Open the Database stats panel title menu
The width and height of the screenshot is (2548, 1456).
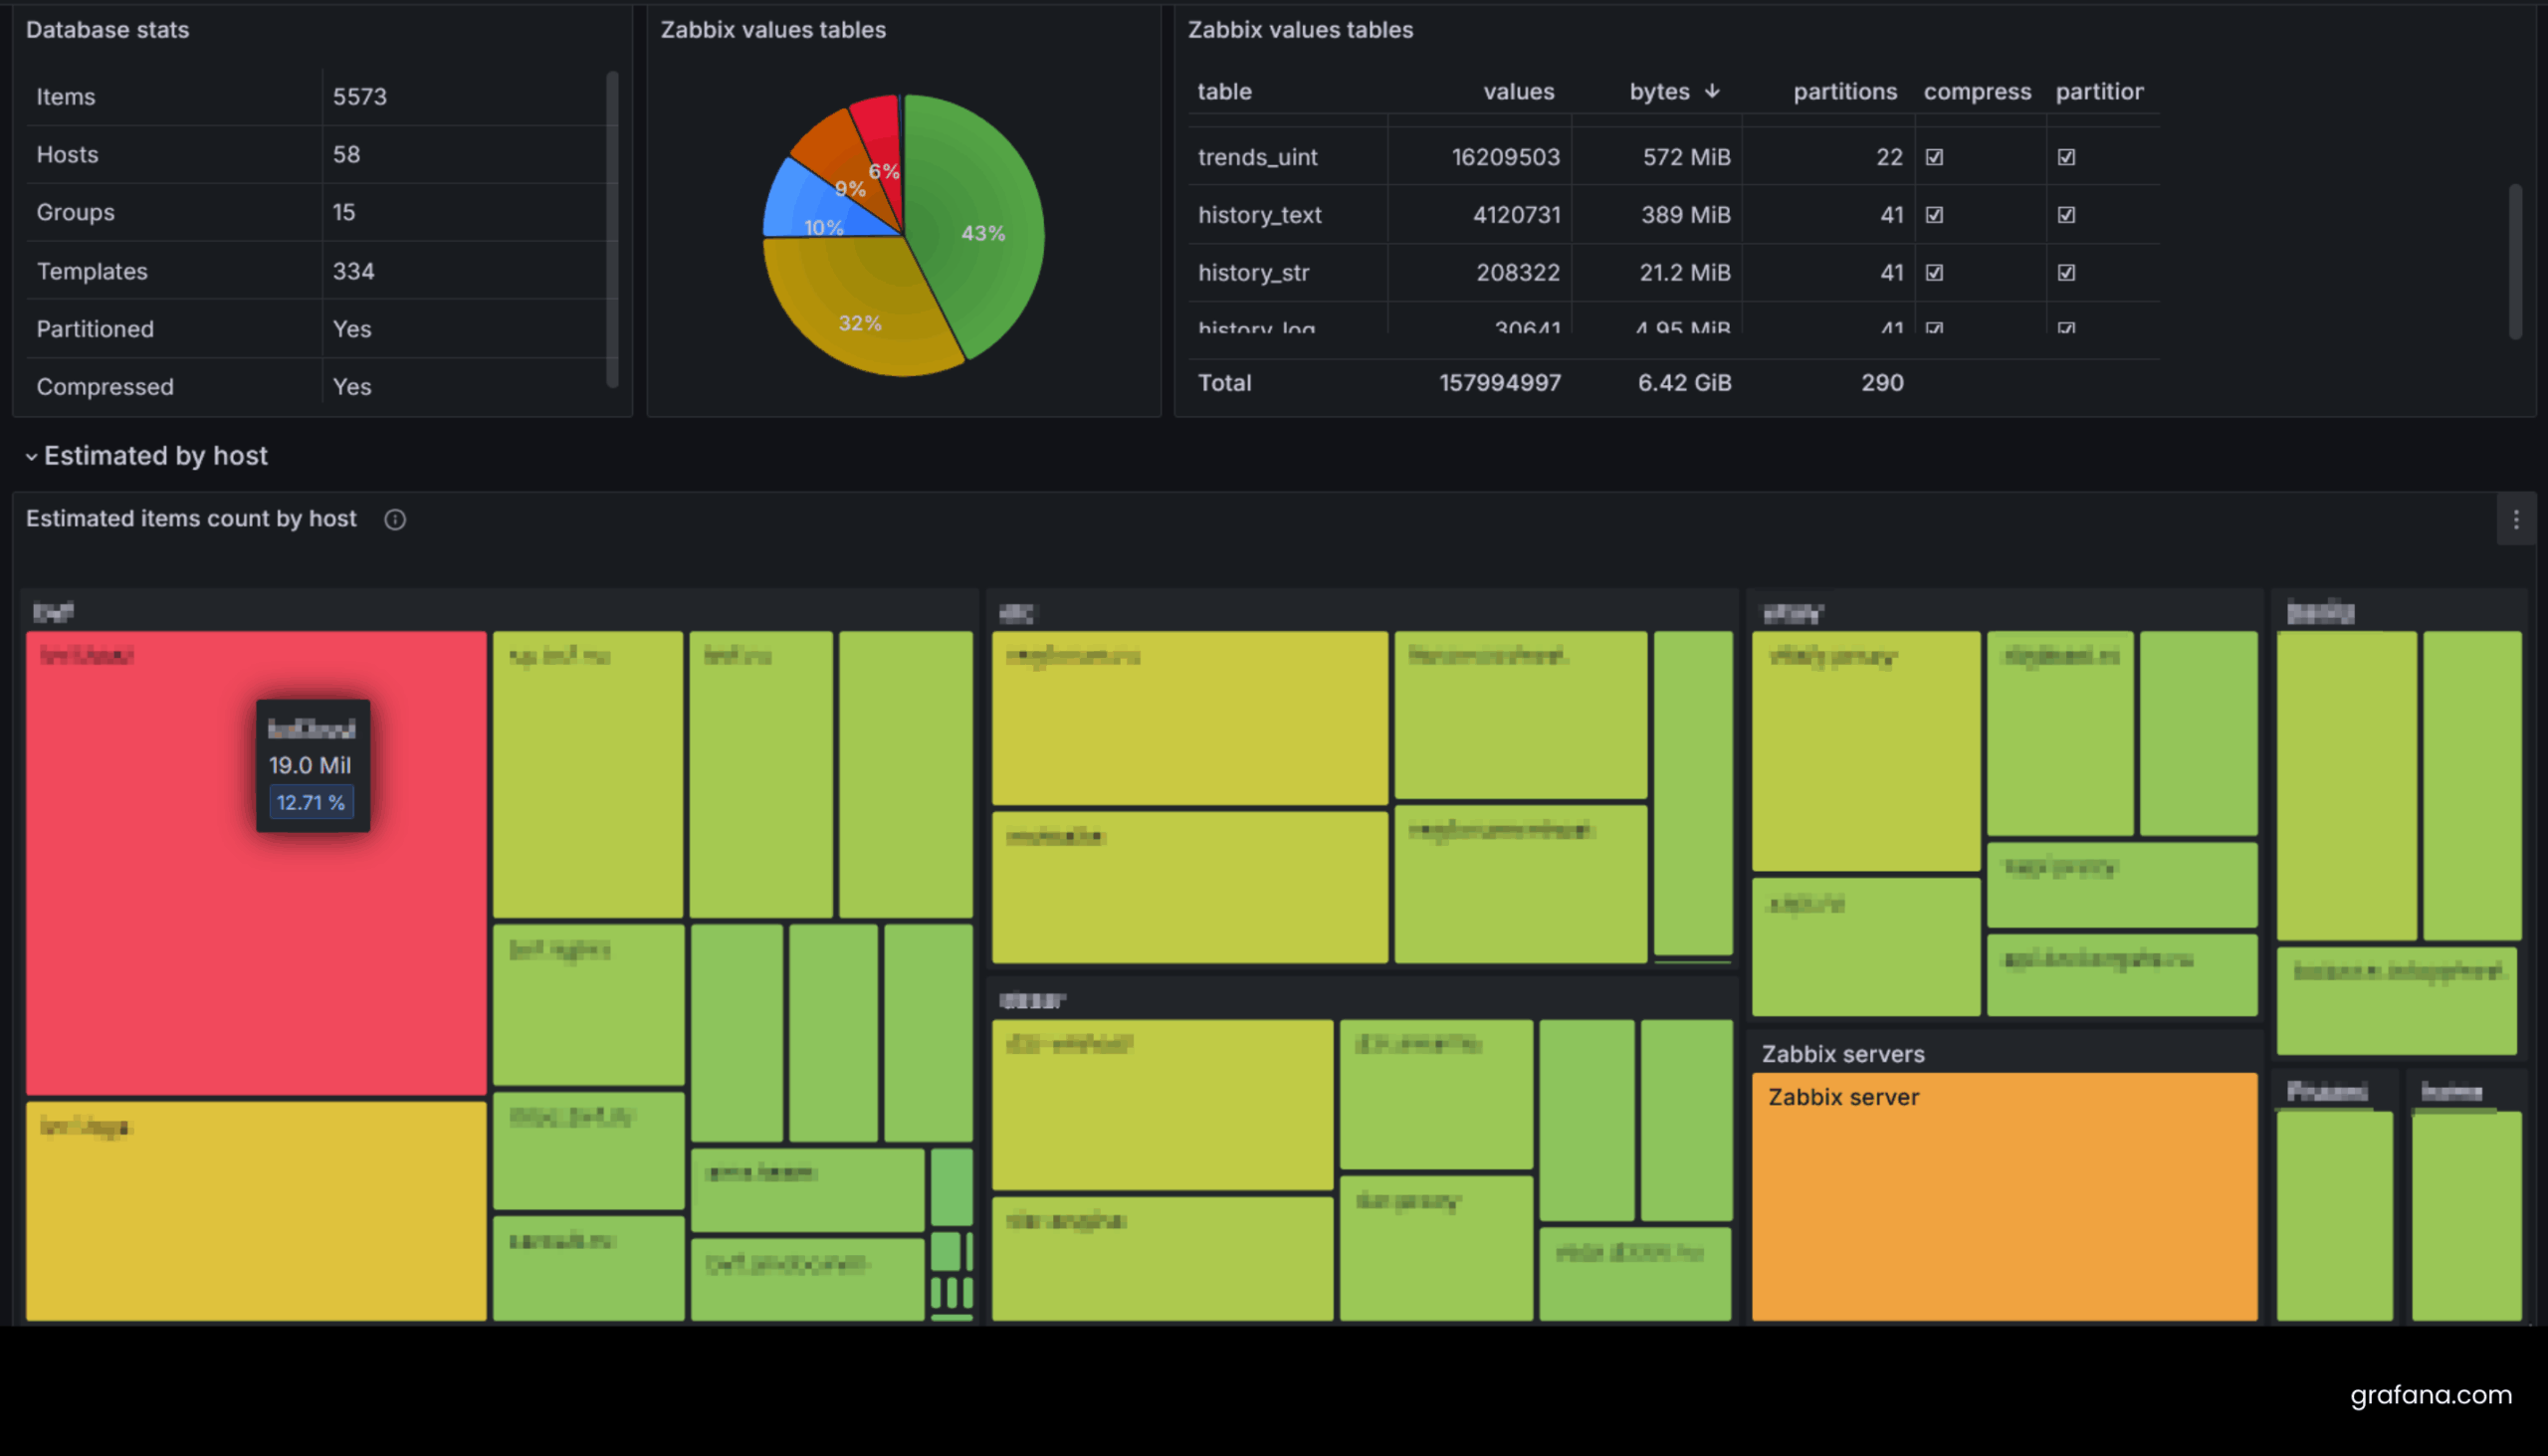(107, 30)
